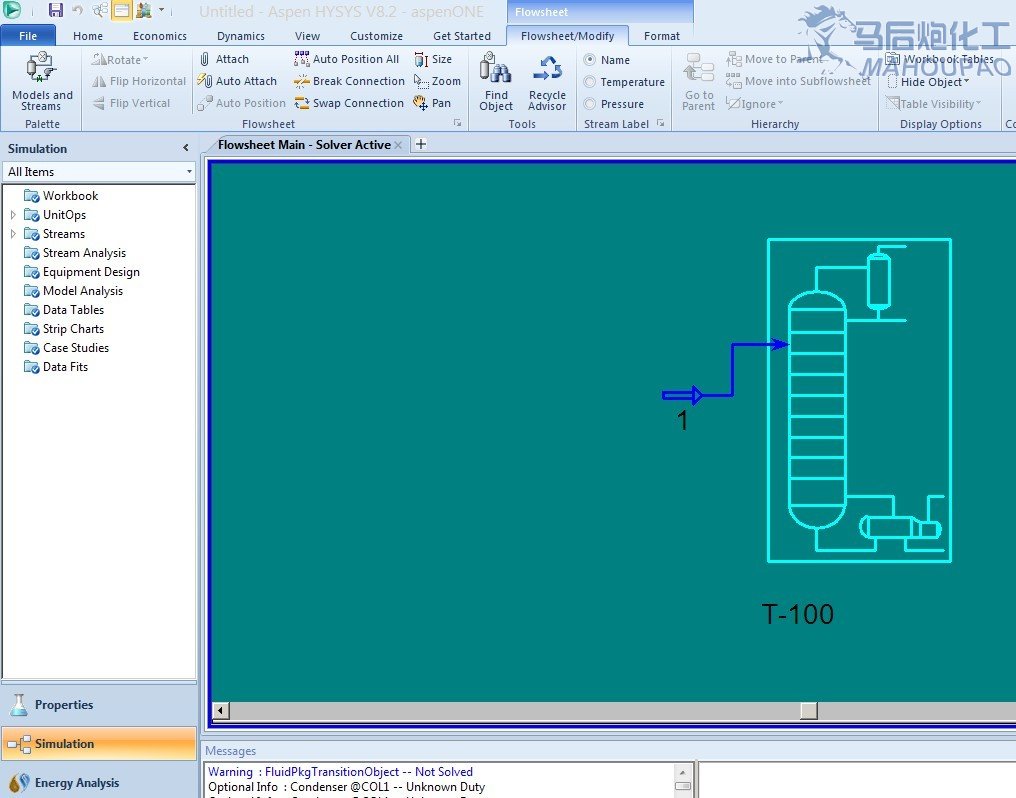Expand the UnitOps tree node
Image resolution: width=1016 pixels, height=798 pixels.
tap(13, 215)
